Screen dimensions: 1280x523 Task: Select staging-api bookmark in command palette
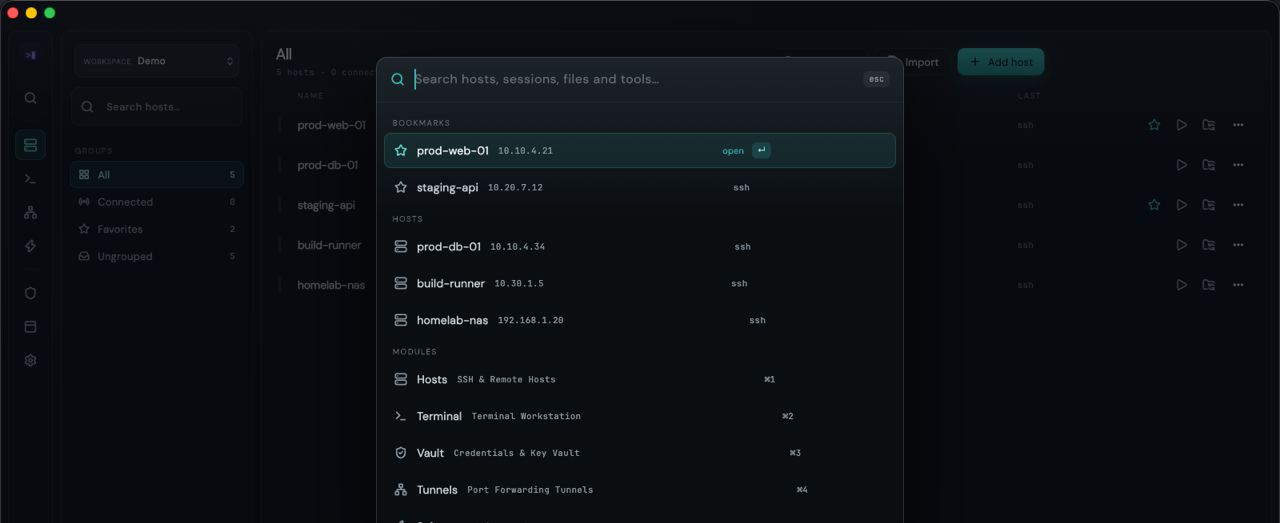640,187
